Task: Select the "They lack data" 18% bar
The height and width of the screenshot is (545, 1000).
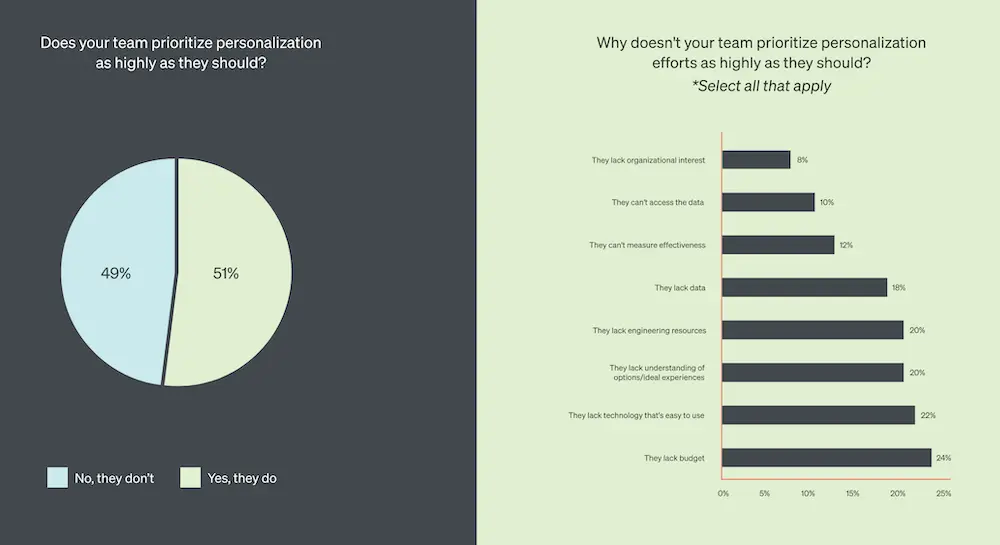Action: click(804, 288)
